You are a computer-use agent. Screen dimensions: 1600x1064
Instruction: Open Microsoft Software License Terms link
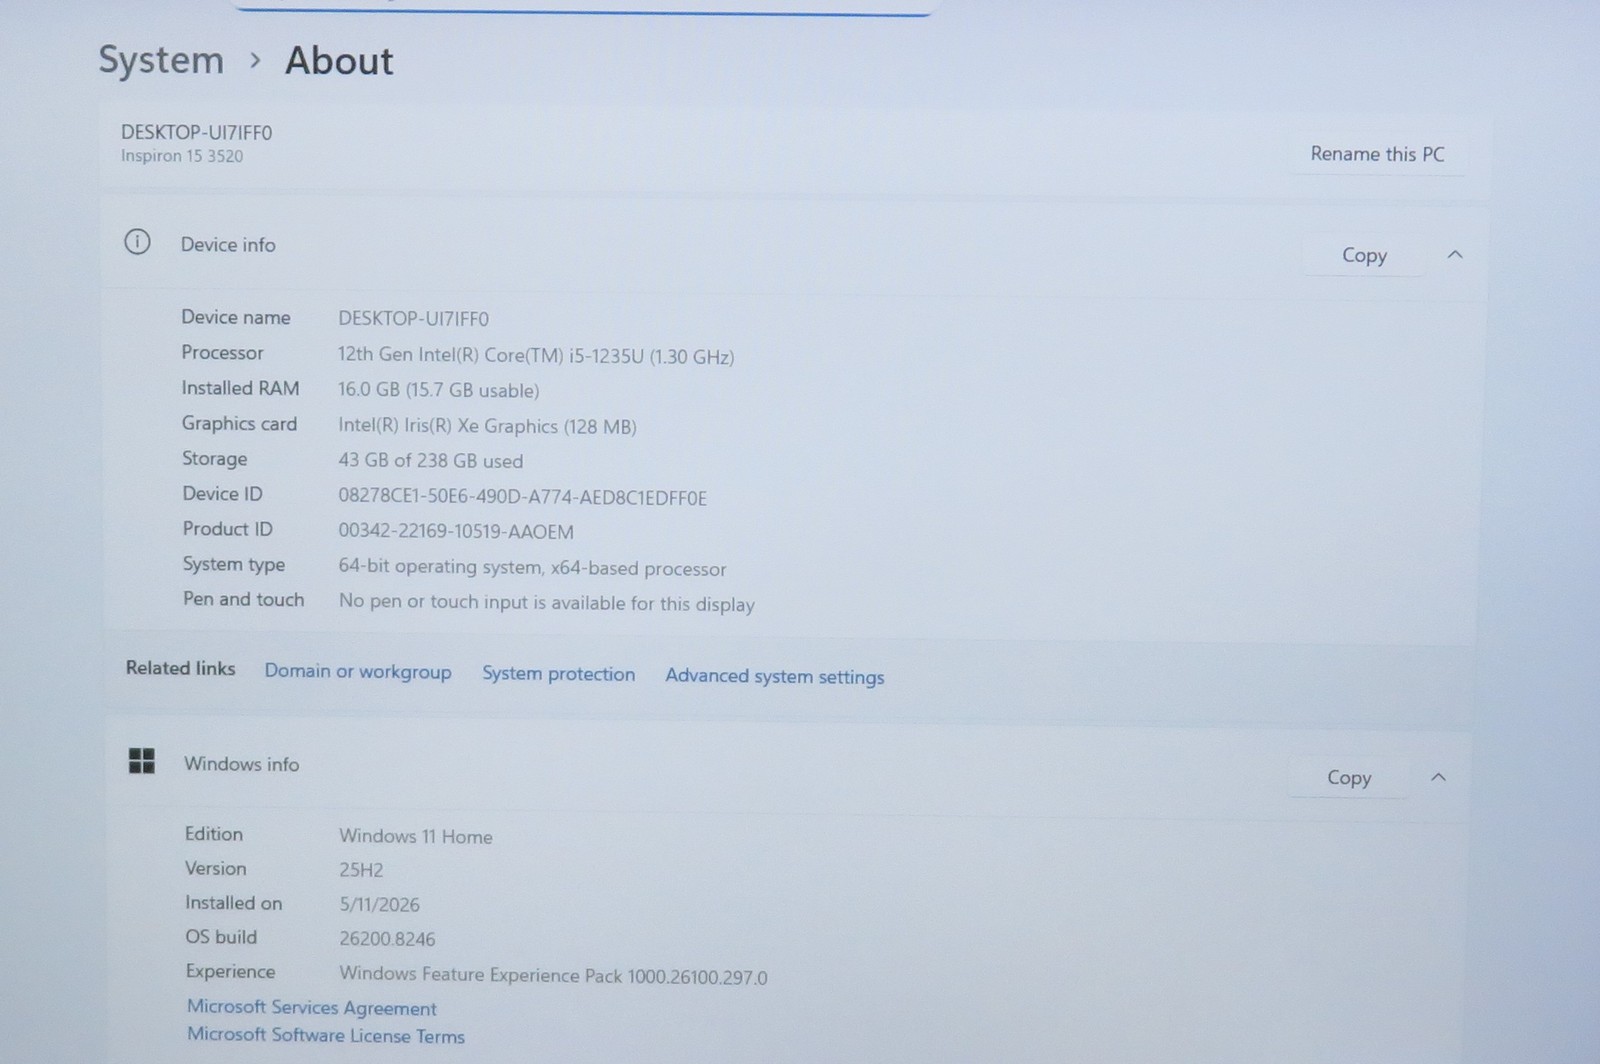tap(326, 1035)
